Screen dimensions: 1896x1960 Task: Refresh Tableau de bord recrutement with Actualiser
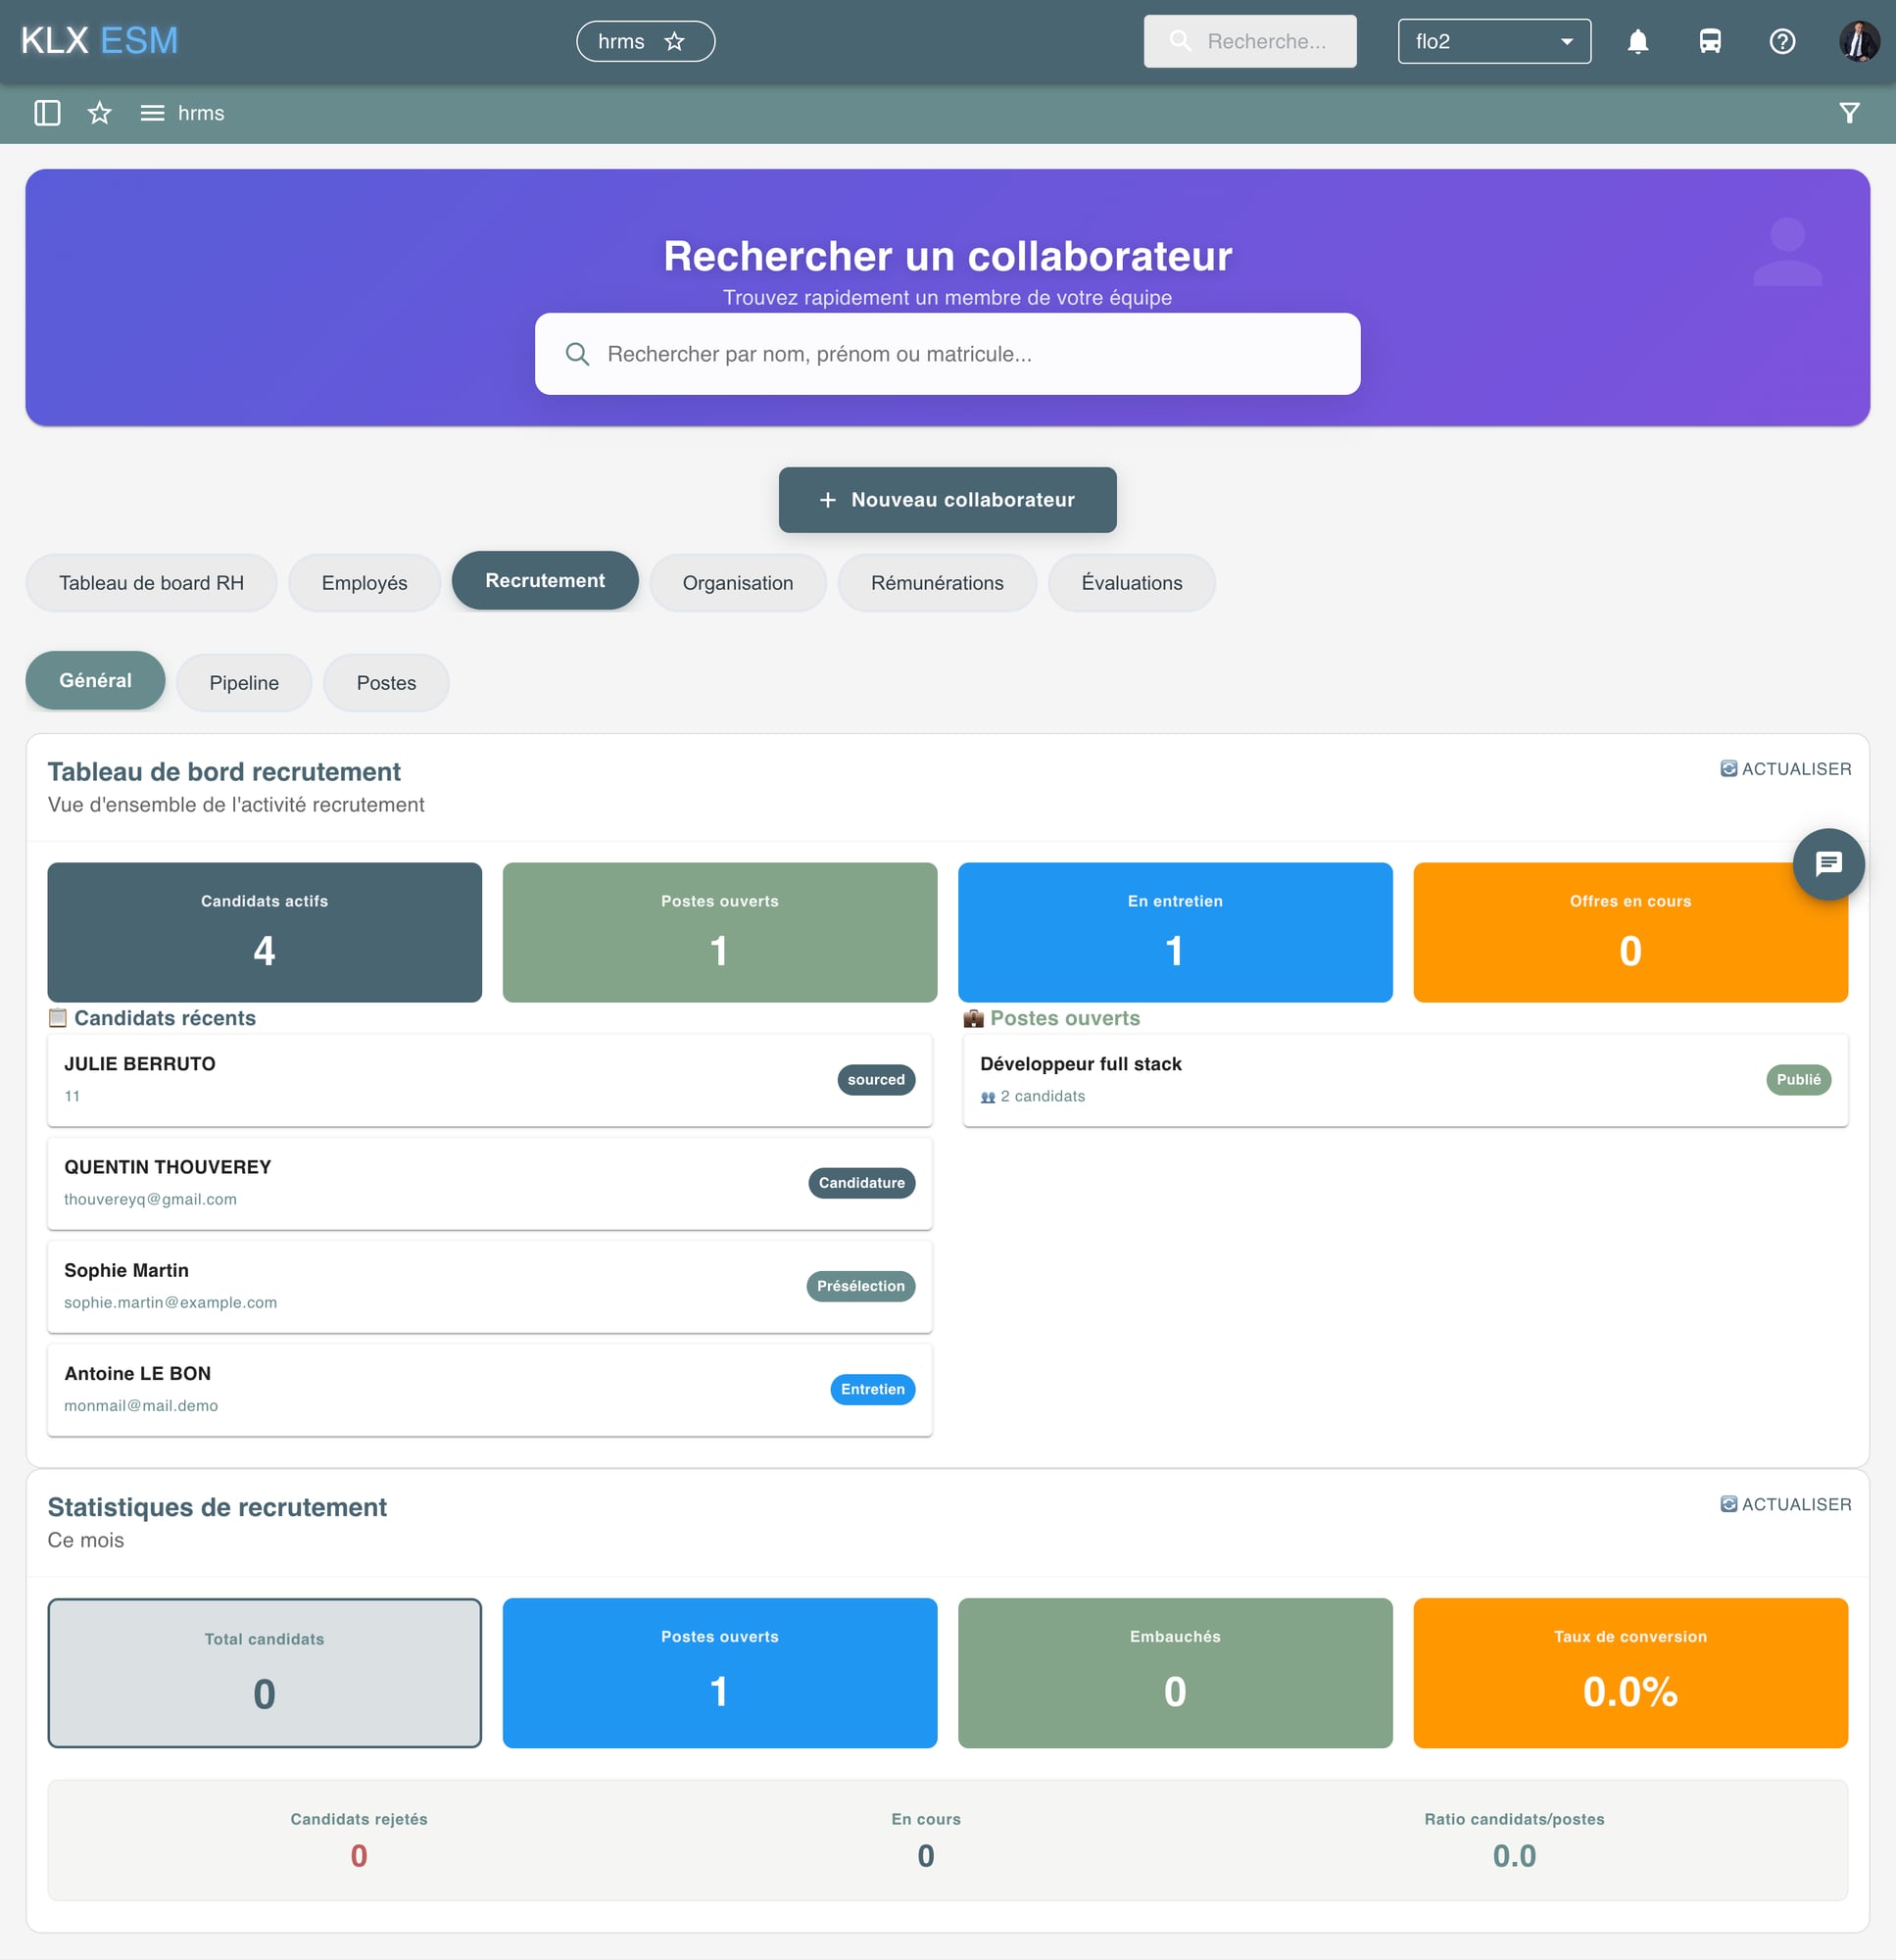pyautogui.click(x=1785, y=769)
